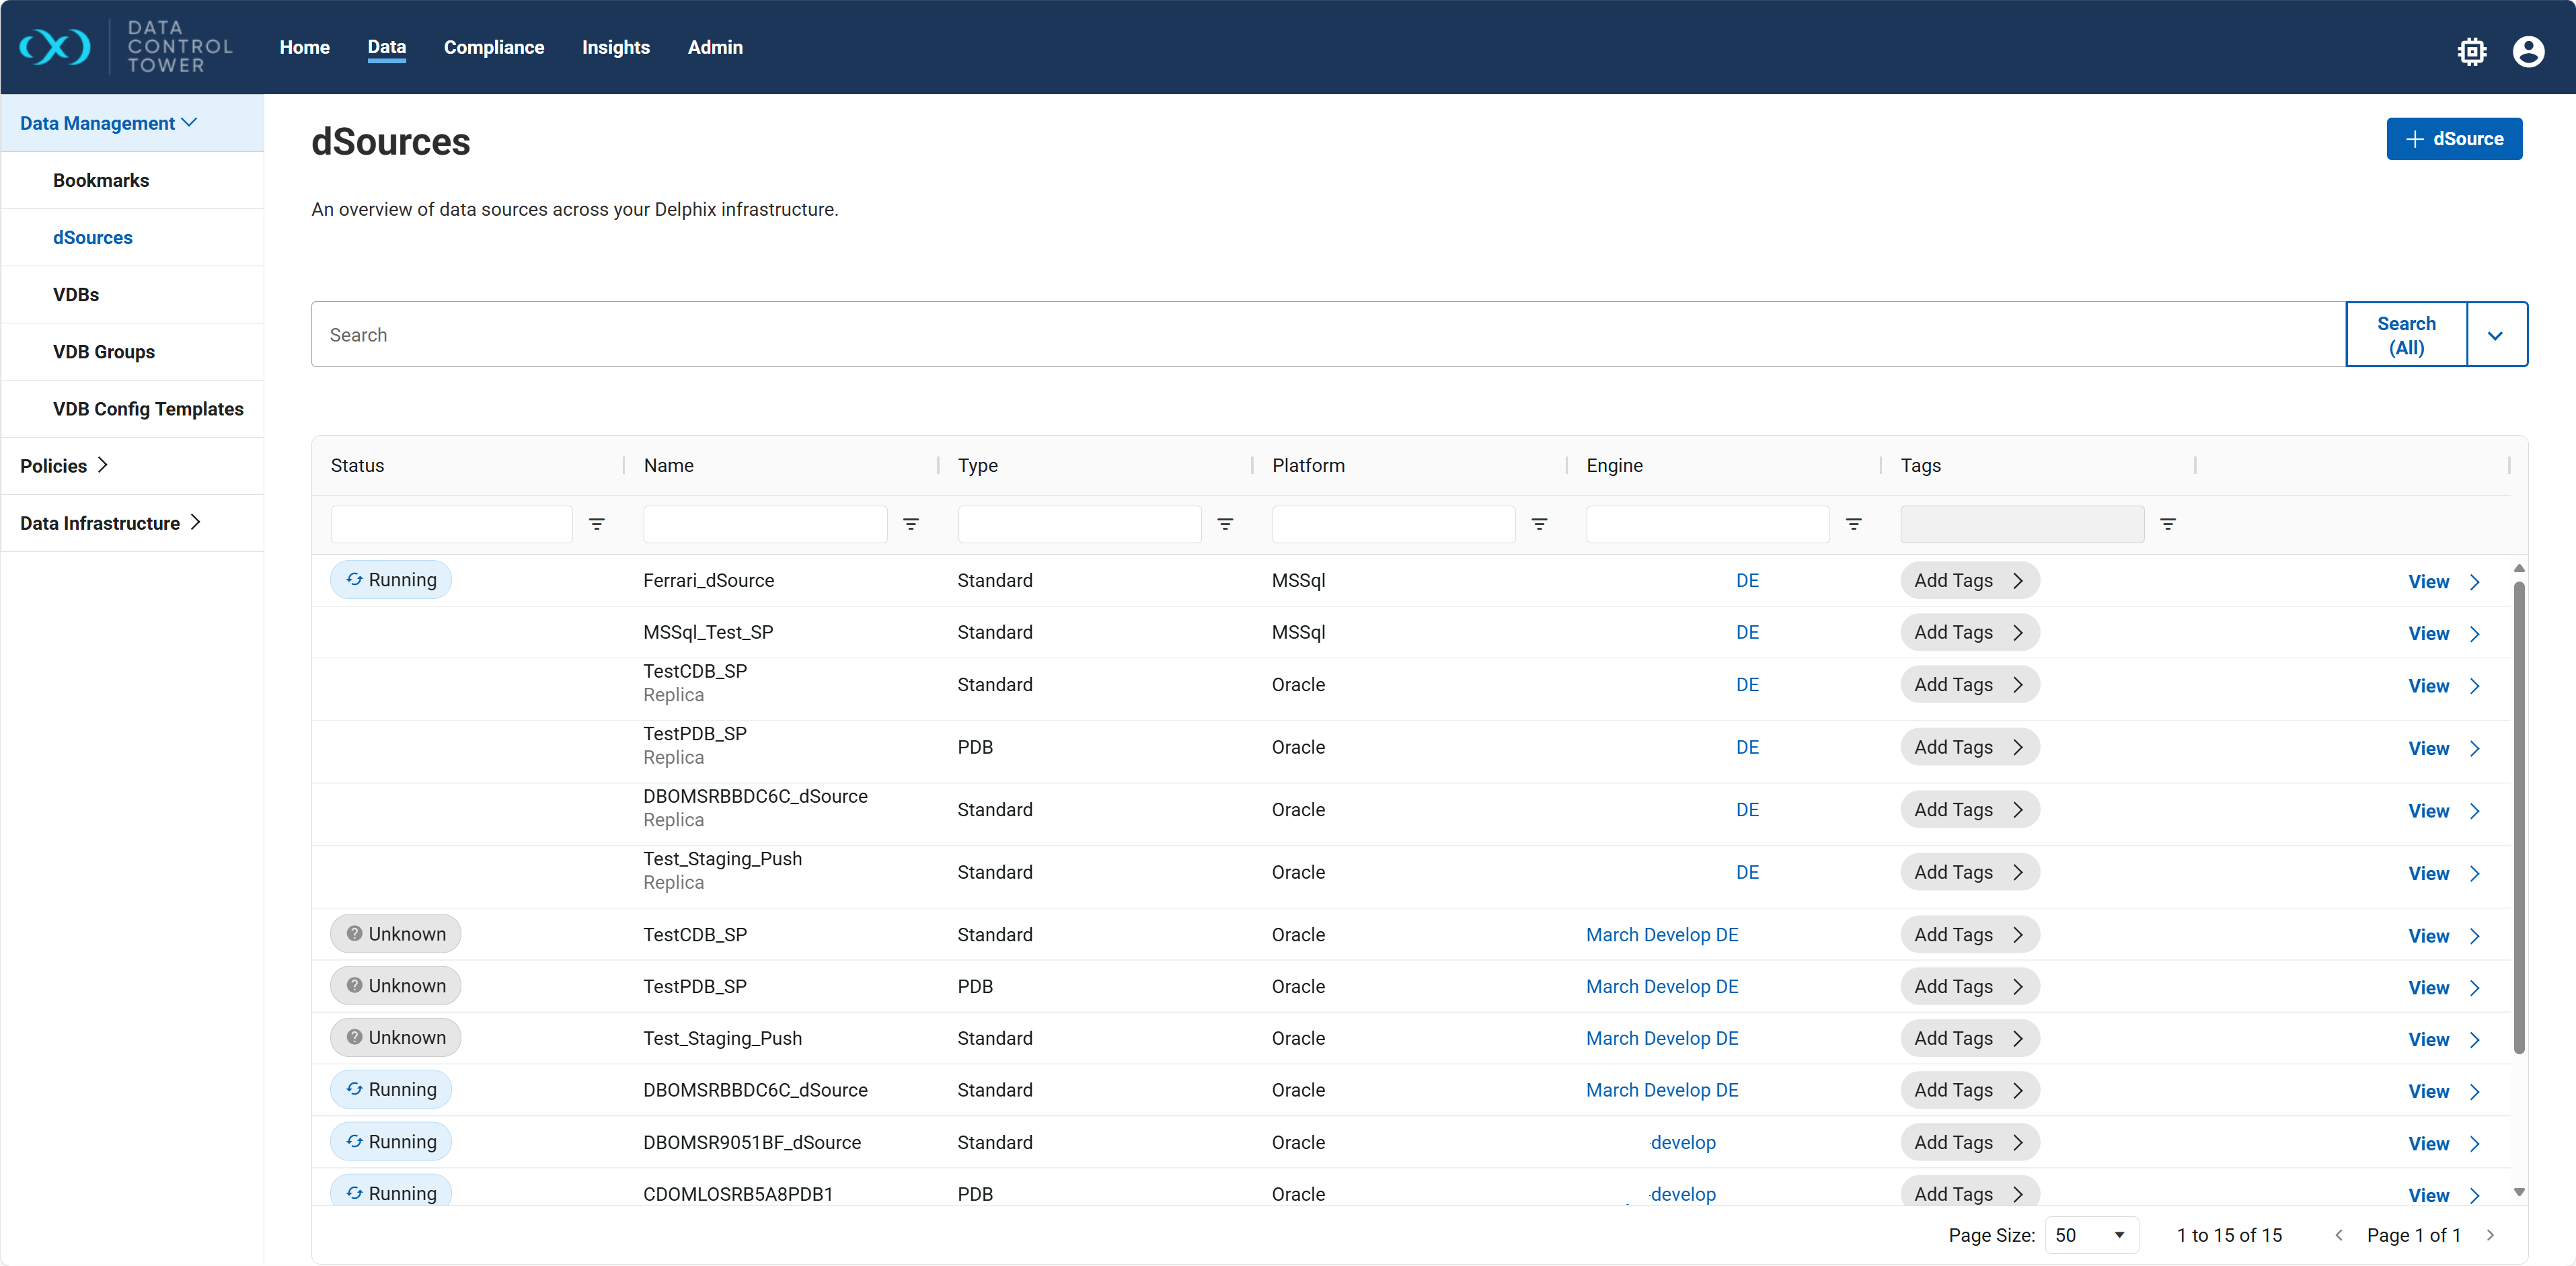Image resolution: width=2576 pixels, height=1266 pixels.
Task: Open March Develop DE link for TestCDB_SP
Action: coord(1662,934)
